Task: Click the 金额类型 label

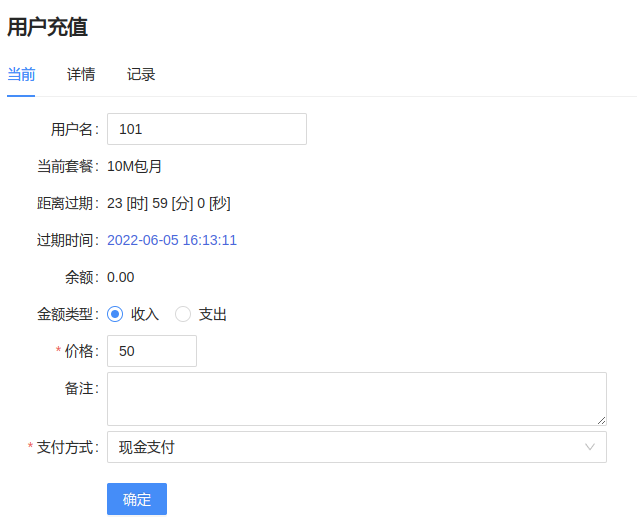Action: point(68,314)
